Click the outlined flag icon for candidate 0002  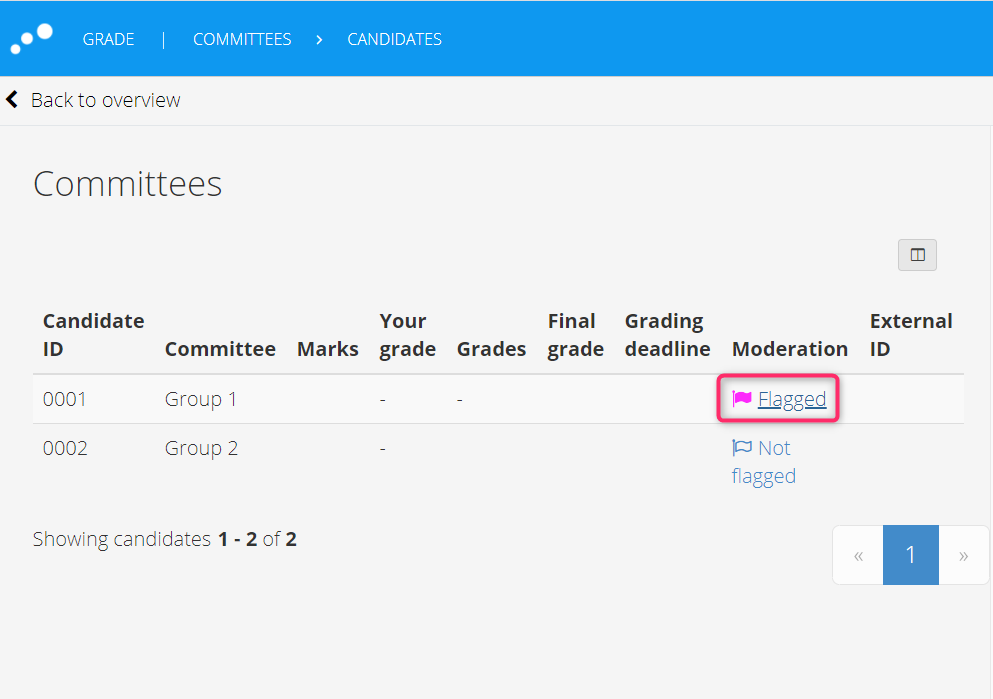[742, 448]
